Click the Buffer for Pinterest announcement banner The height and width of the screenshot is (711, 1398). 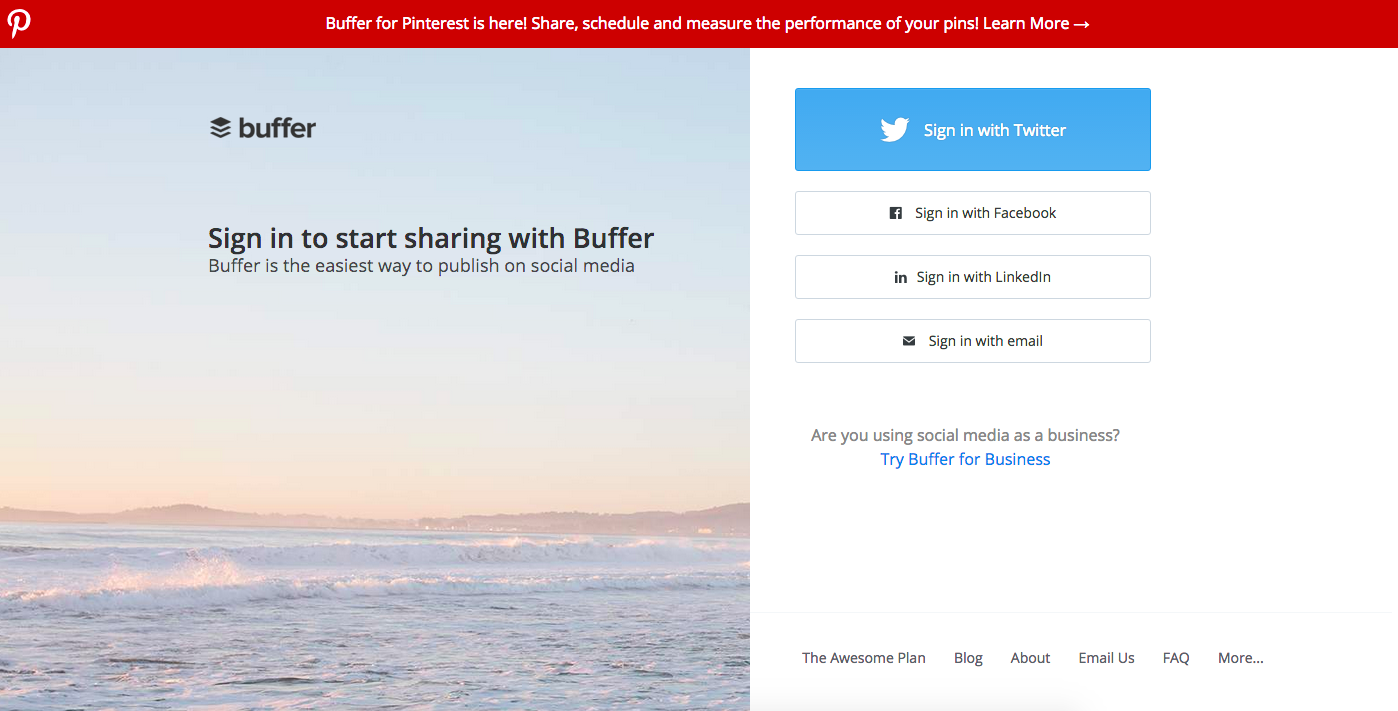(650, 23)
